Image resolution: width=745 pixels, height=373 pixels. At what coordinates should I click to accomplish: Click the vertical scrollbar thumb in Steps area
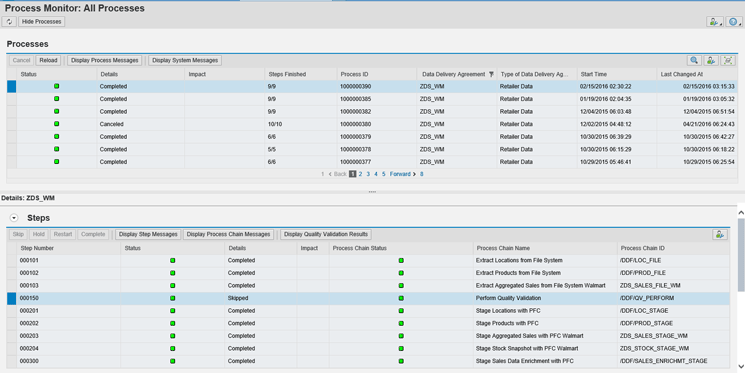coord(741,255)
